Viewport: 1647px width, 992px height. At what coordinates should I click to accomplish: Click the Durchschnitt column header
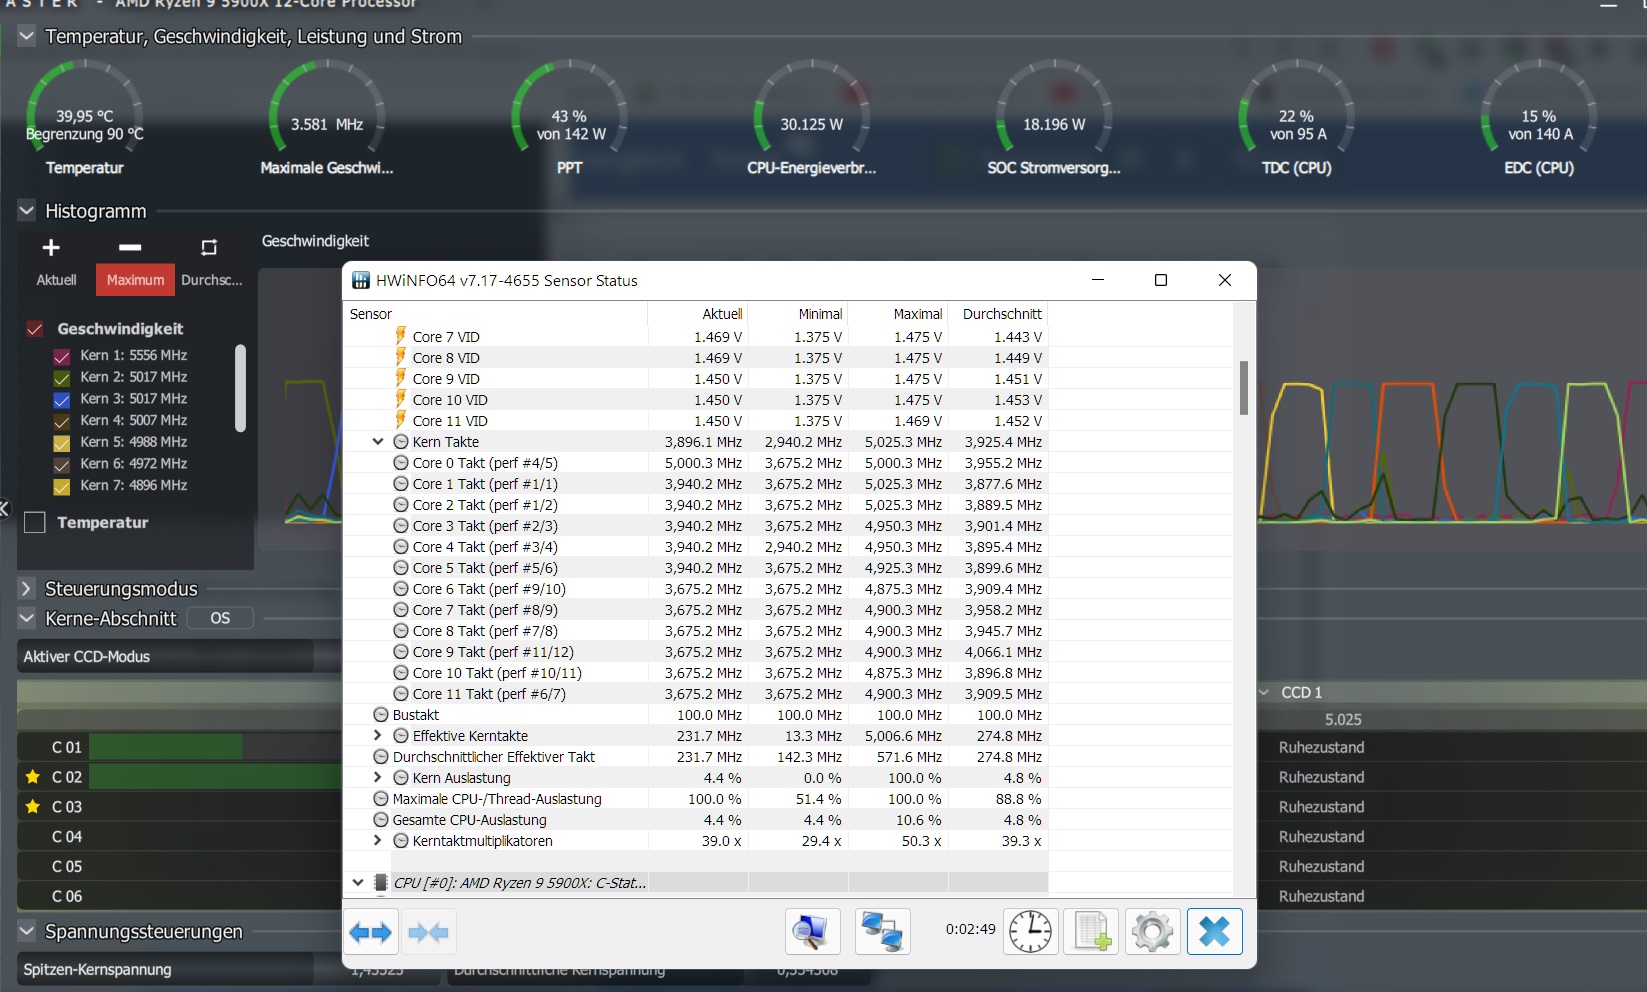click(998, 314)
